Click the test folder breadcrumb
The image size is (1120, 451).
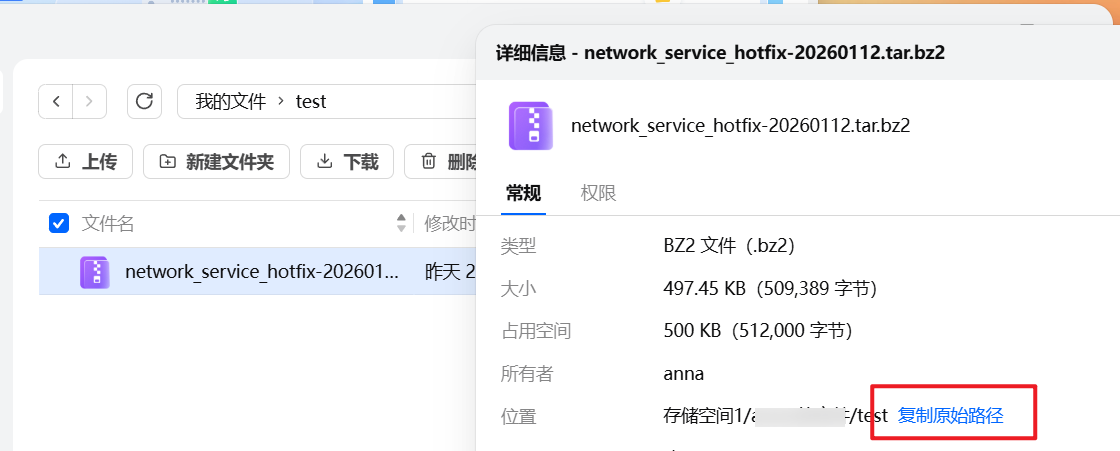click(311, 101)
